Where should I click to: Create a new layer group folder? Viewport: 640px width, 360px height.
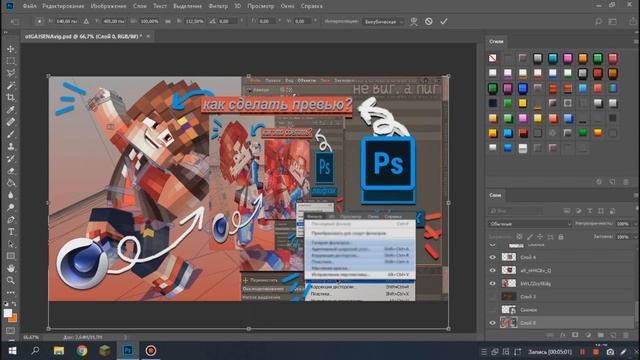600,335
